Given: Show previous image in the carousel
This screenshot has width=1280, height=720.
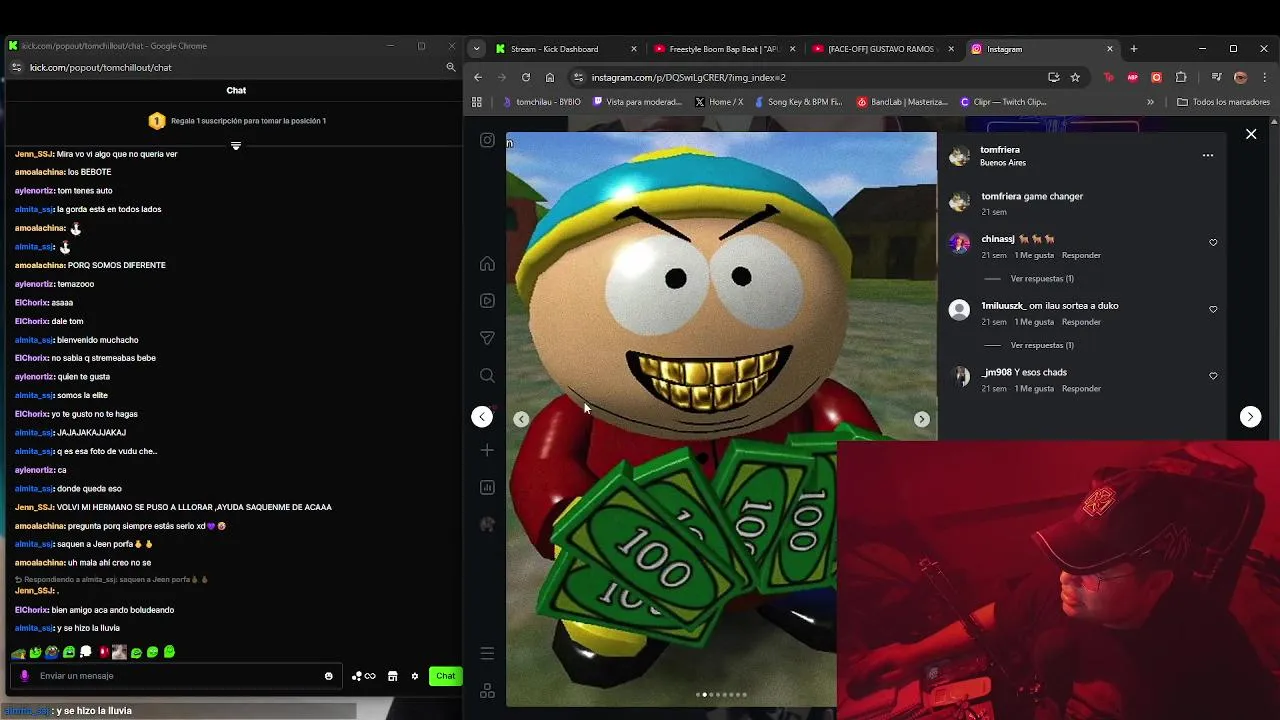Looking at the screenshot, I should click(521, 420).
